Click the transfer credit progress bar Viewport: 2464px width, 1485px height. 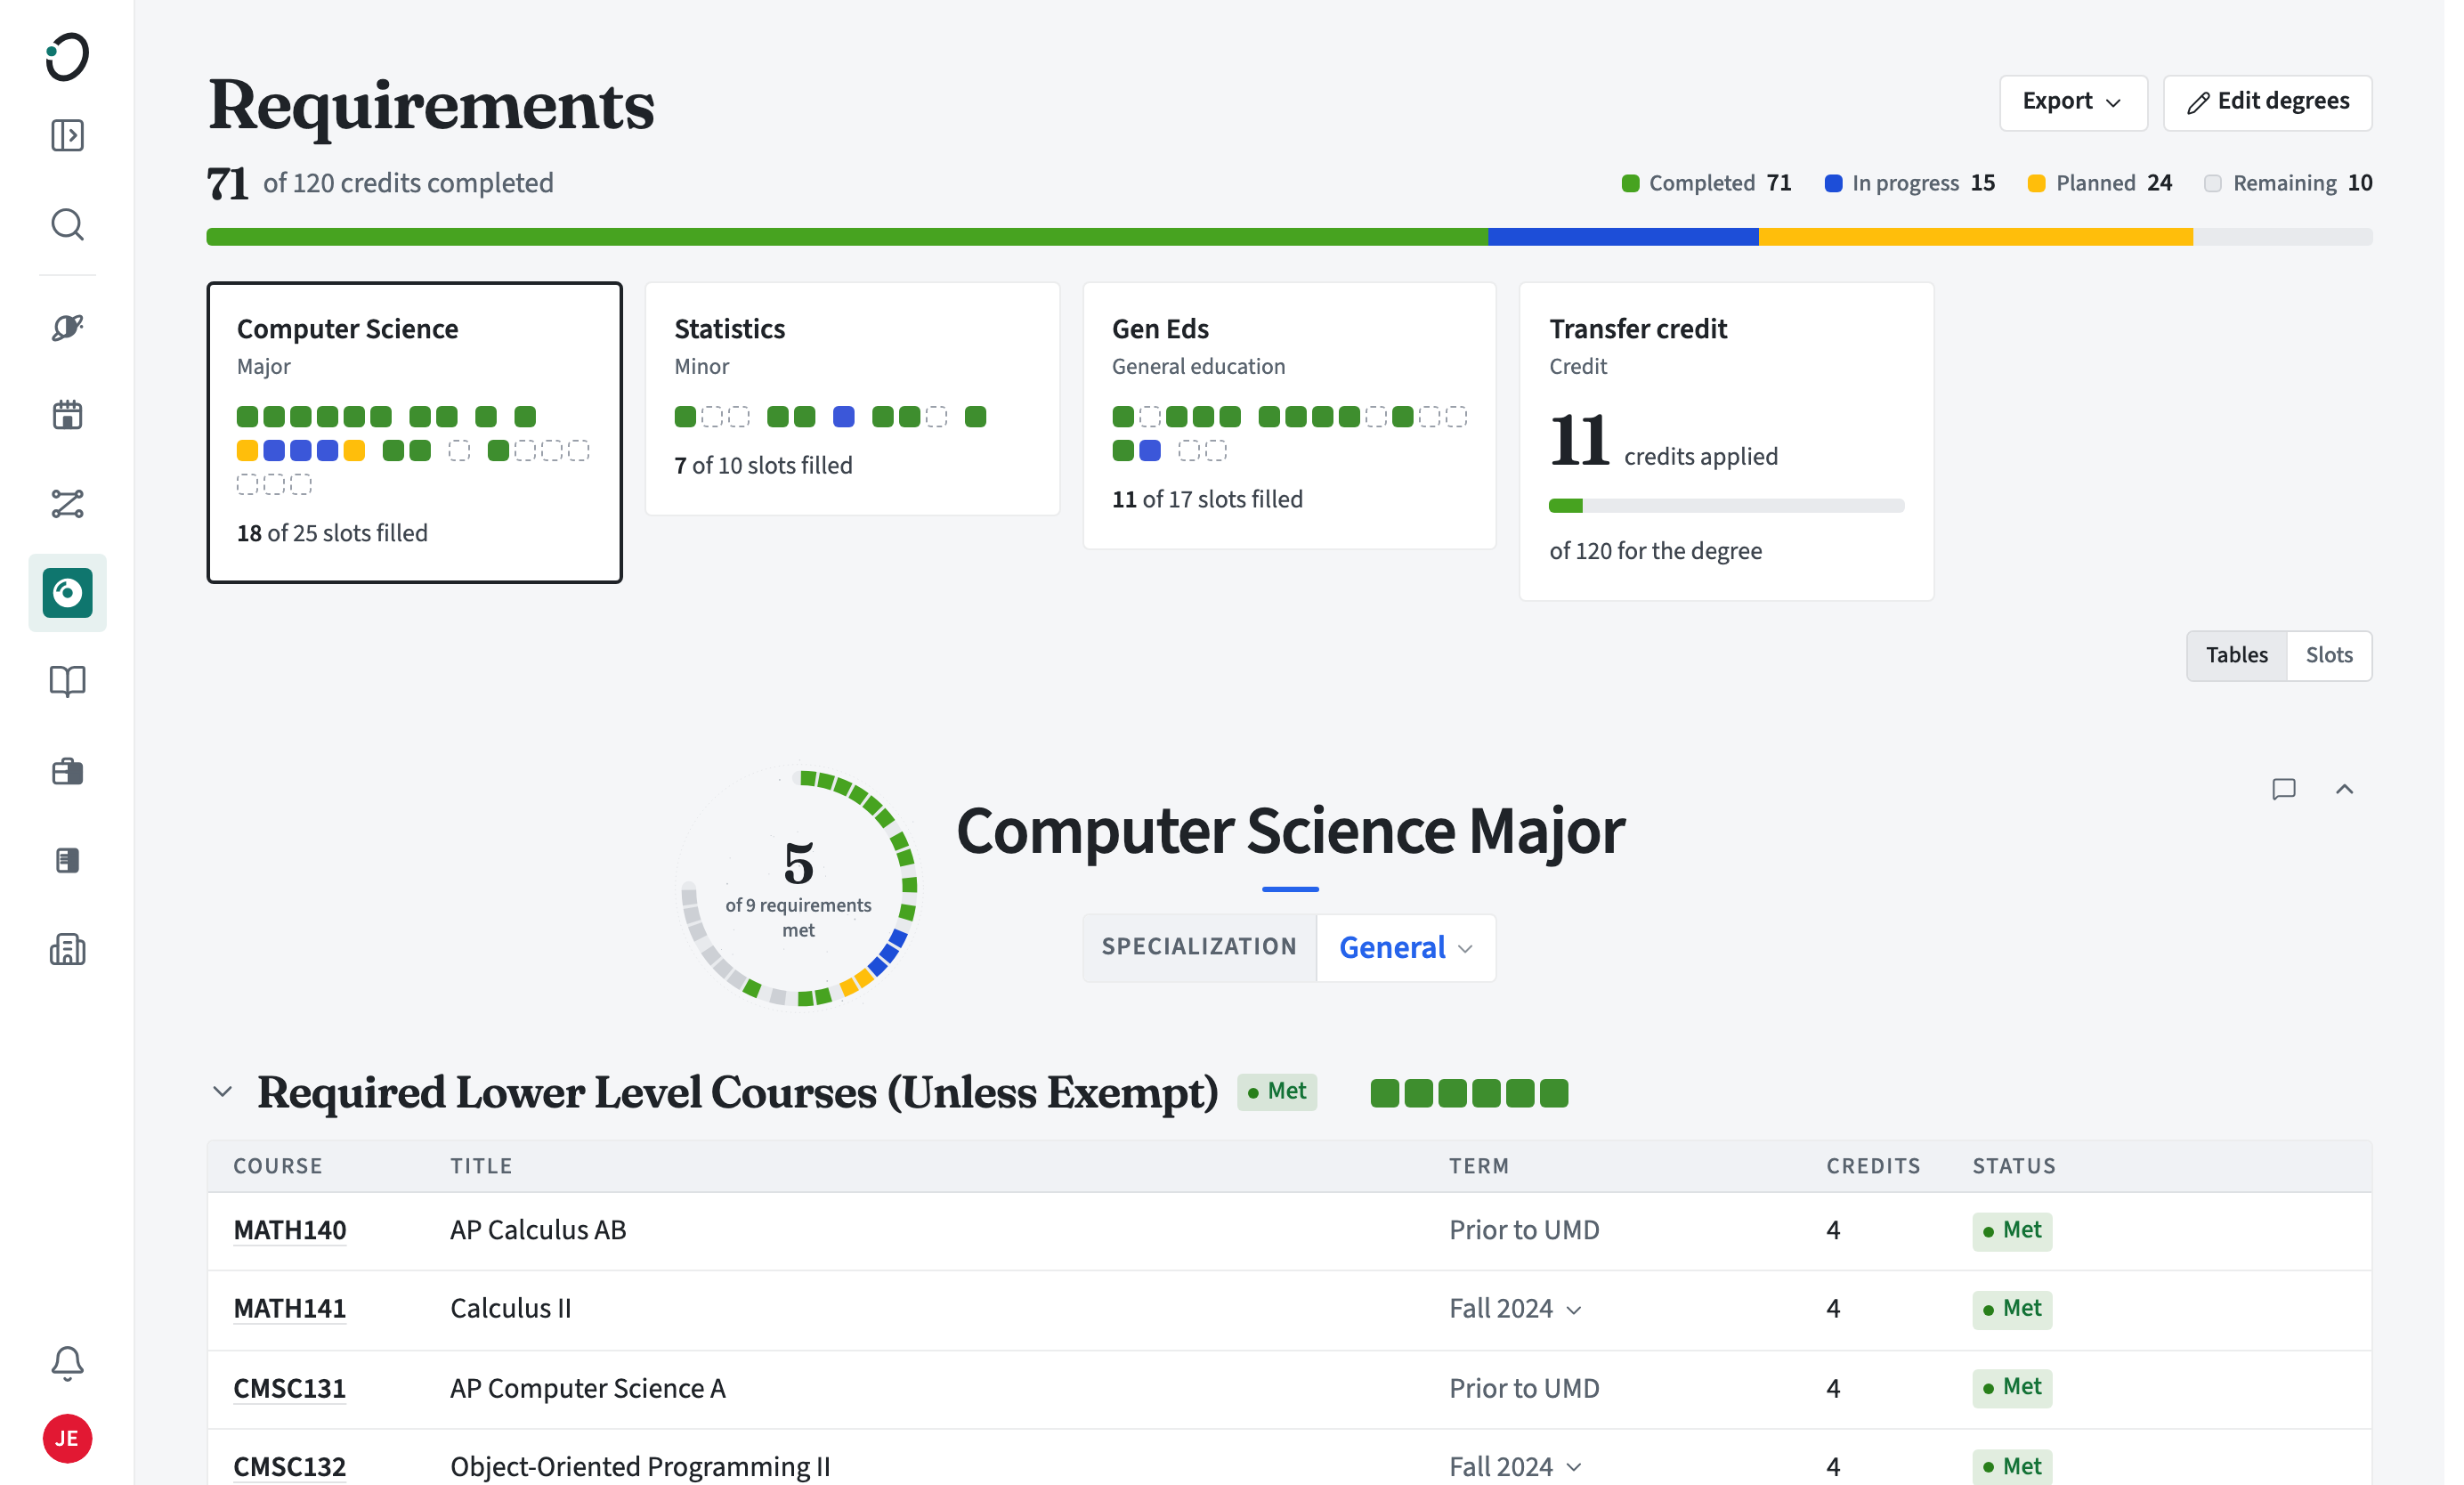[x=1726, y=506]
